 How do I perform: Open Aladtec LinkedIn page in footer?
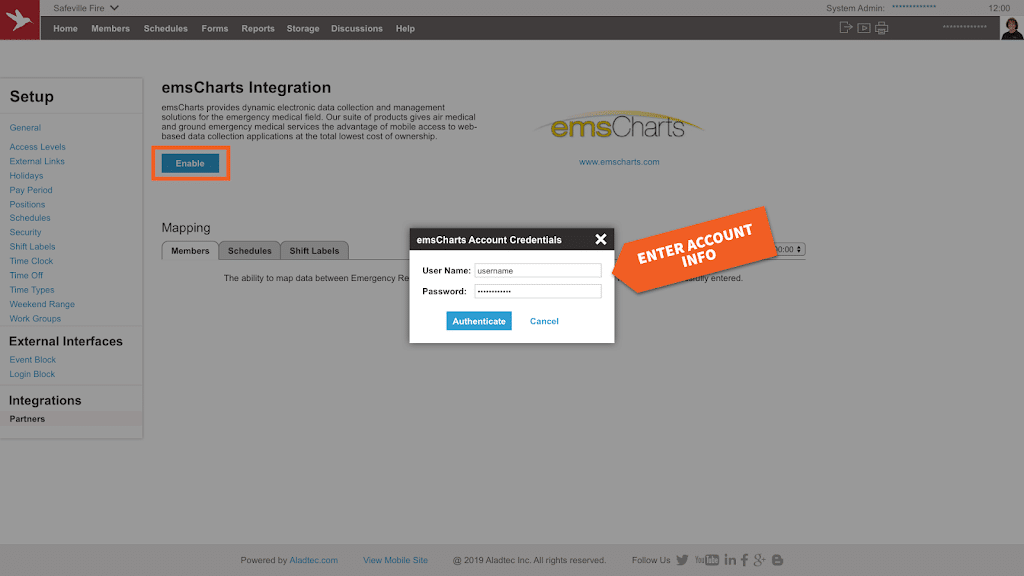tap(730, 560)
